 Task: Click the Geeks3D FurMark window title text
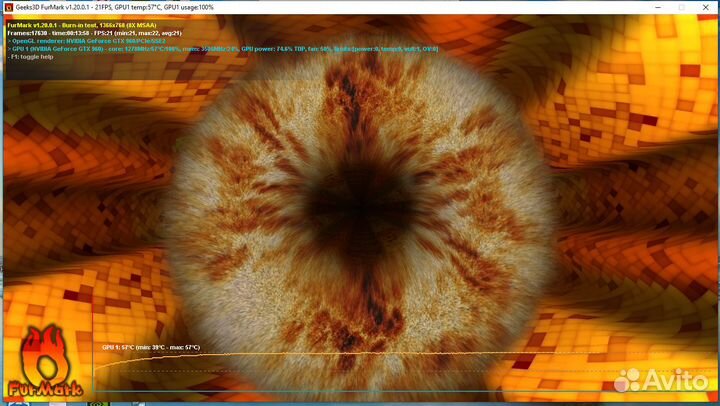tap(114, 7)
